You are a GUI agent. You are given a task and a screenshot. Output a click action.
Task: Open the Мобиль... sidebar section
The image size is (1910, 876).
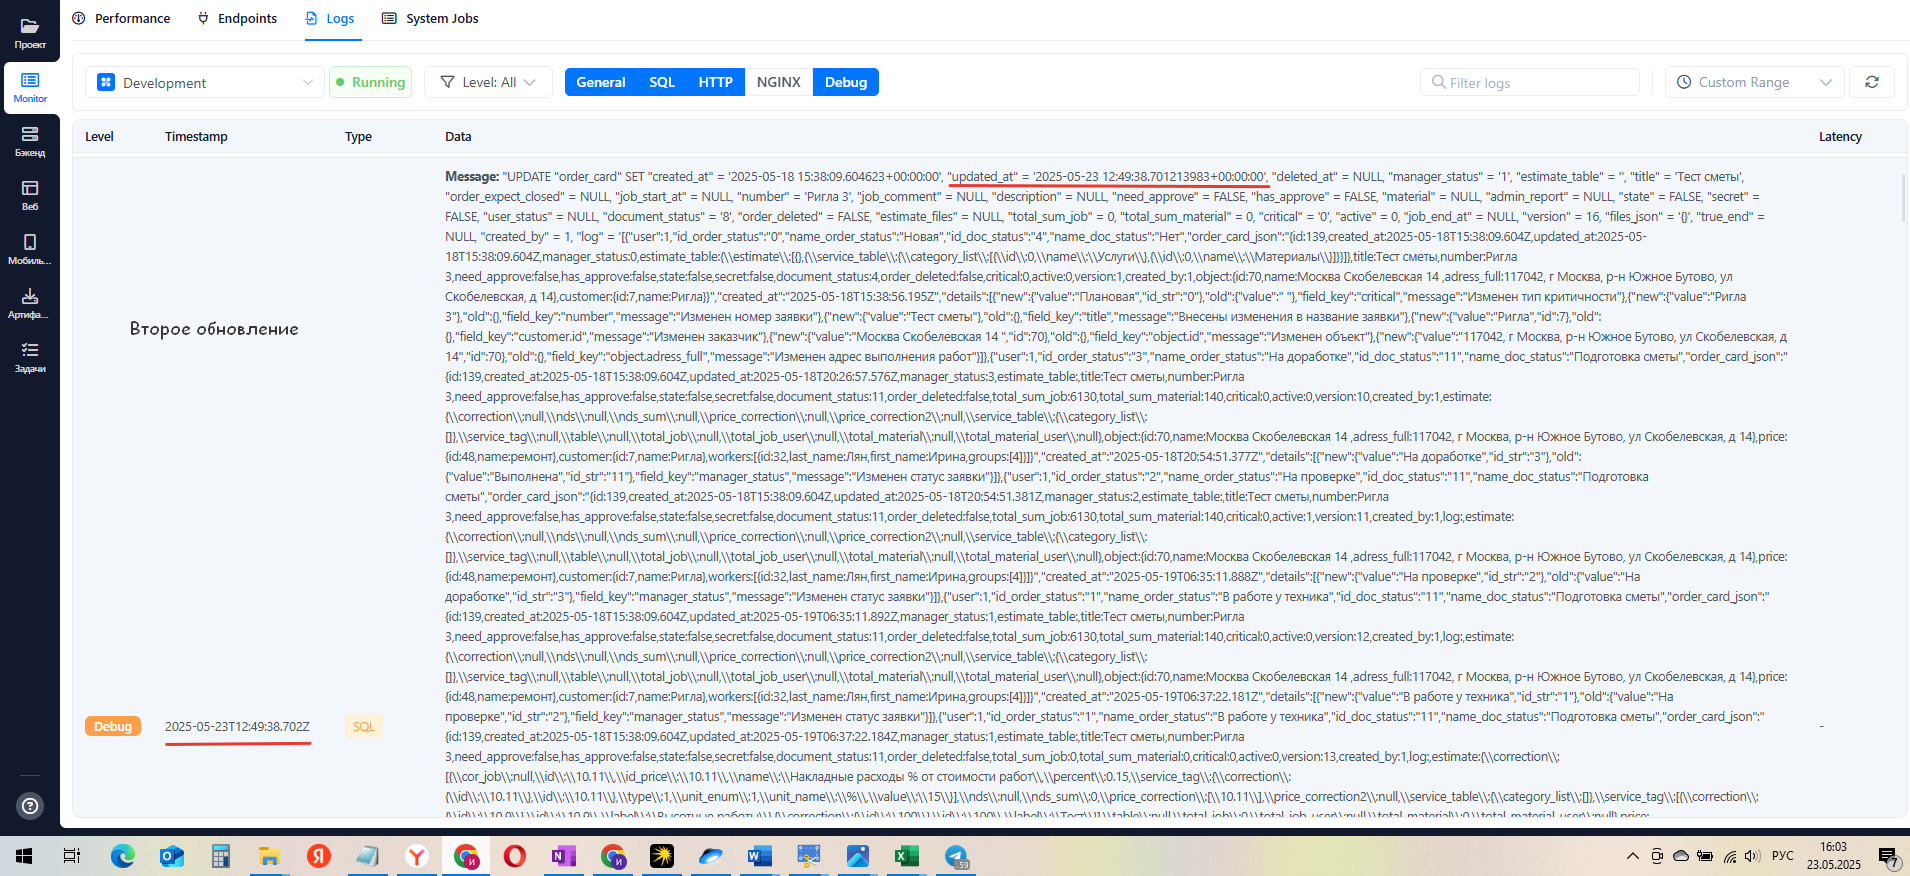point(30,249)
